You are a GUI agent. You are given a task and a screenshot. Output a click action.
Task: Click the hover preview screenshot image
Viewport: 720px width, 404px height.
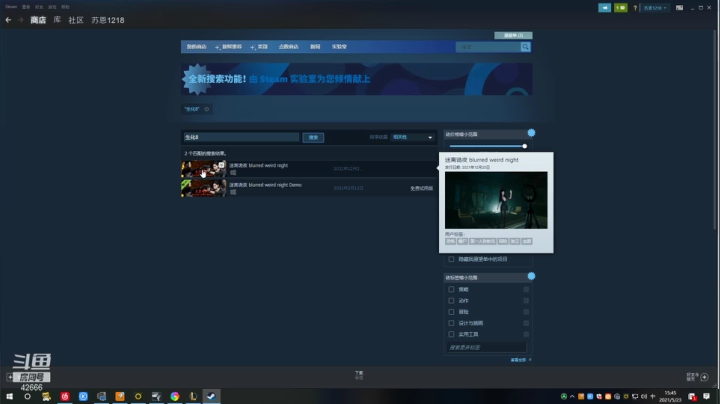(496, 200)
